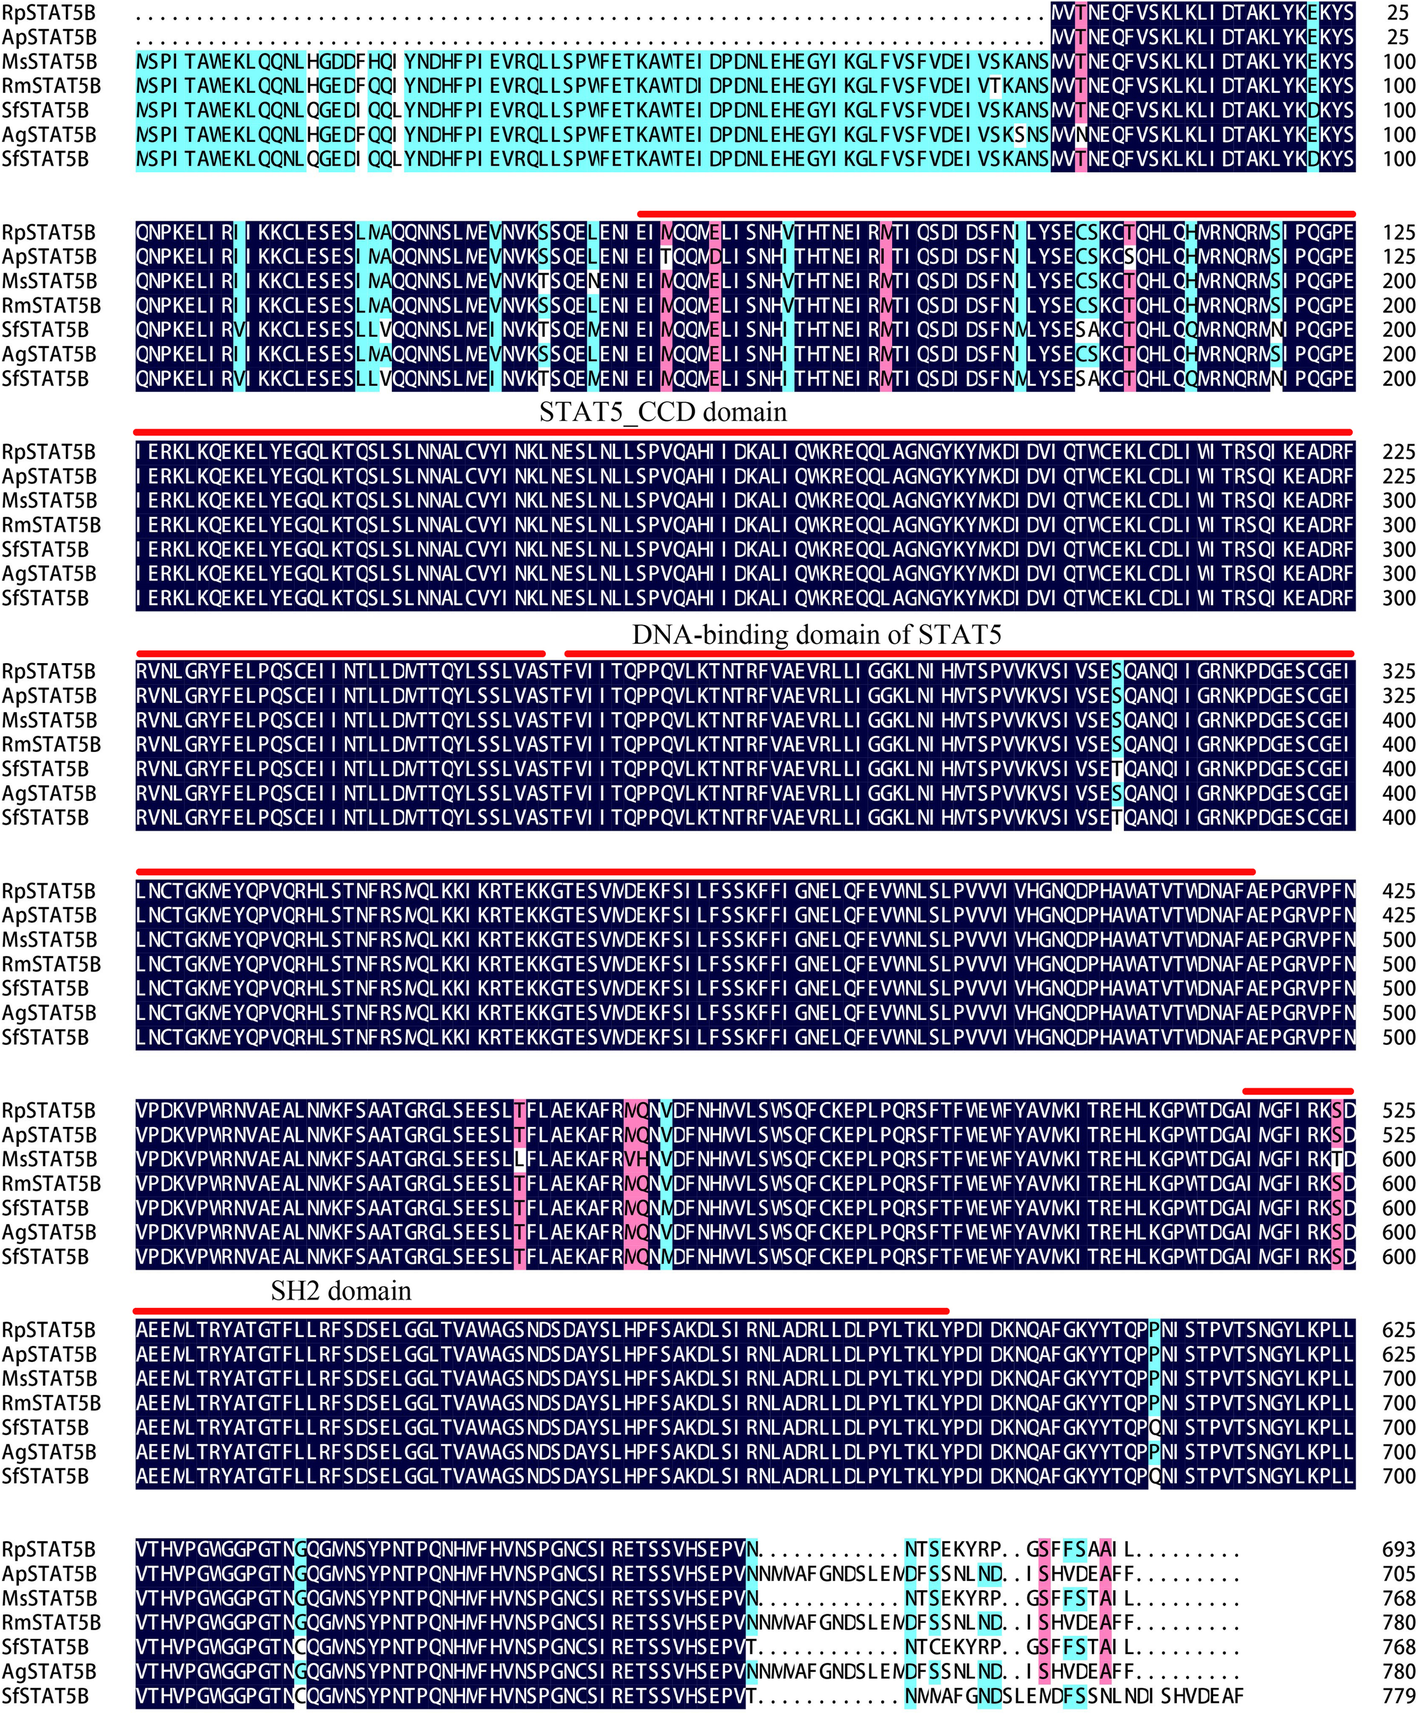
Task: Click the SH2 domain label
Action: (341, 1291)
